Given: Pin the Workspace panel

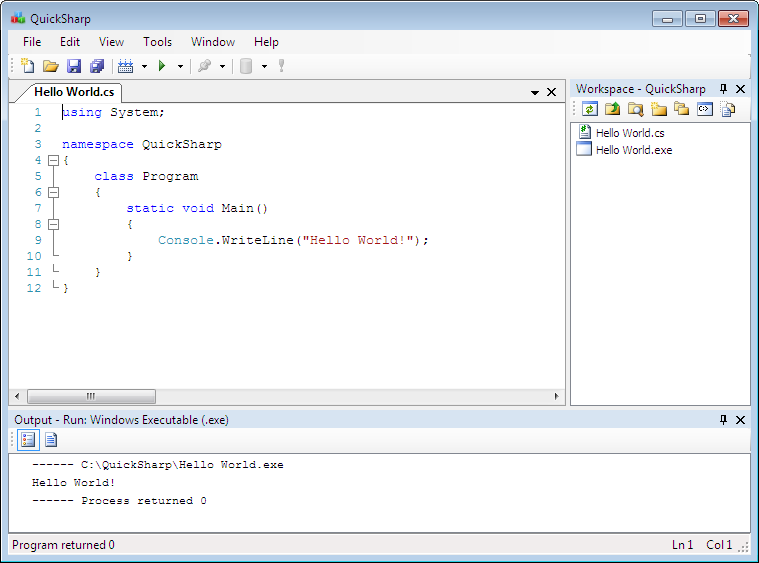Looking at the screenshot, I should (x=724, y=89).
